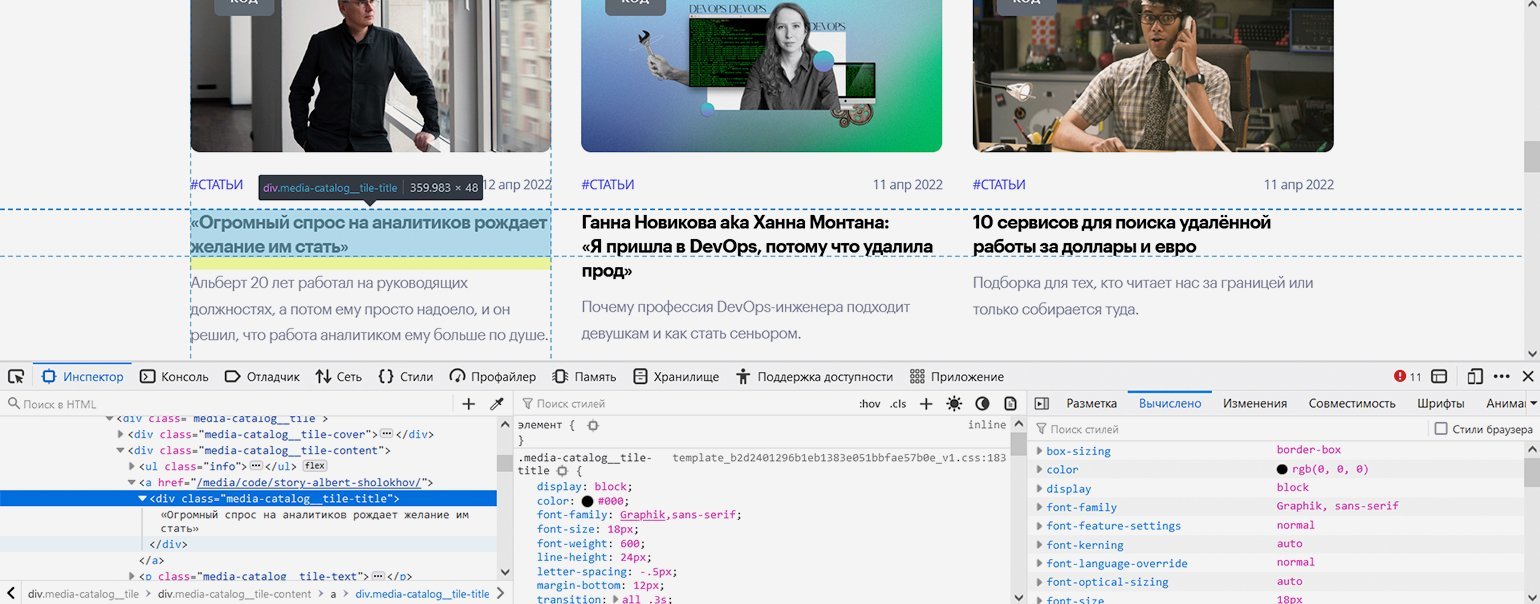Expand the color computed property
Viewport: 1540px width, 604px height.
[x=1039, y=469]
